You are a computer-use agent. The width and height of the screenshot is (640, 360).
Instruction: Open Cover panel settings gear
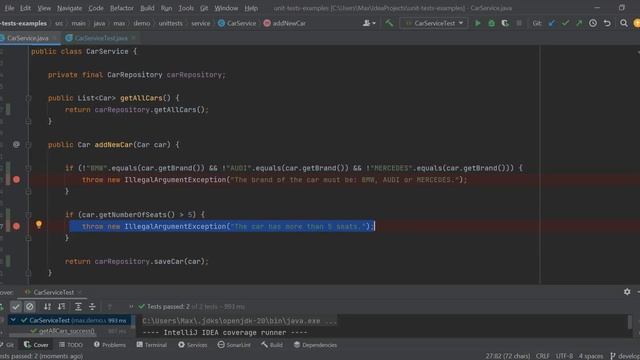[x=627, y=292]
